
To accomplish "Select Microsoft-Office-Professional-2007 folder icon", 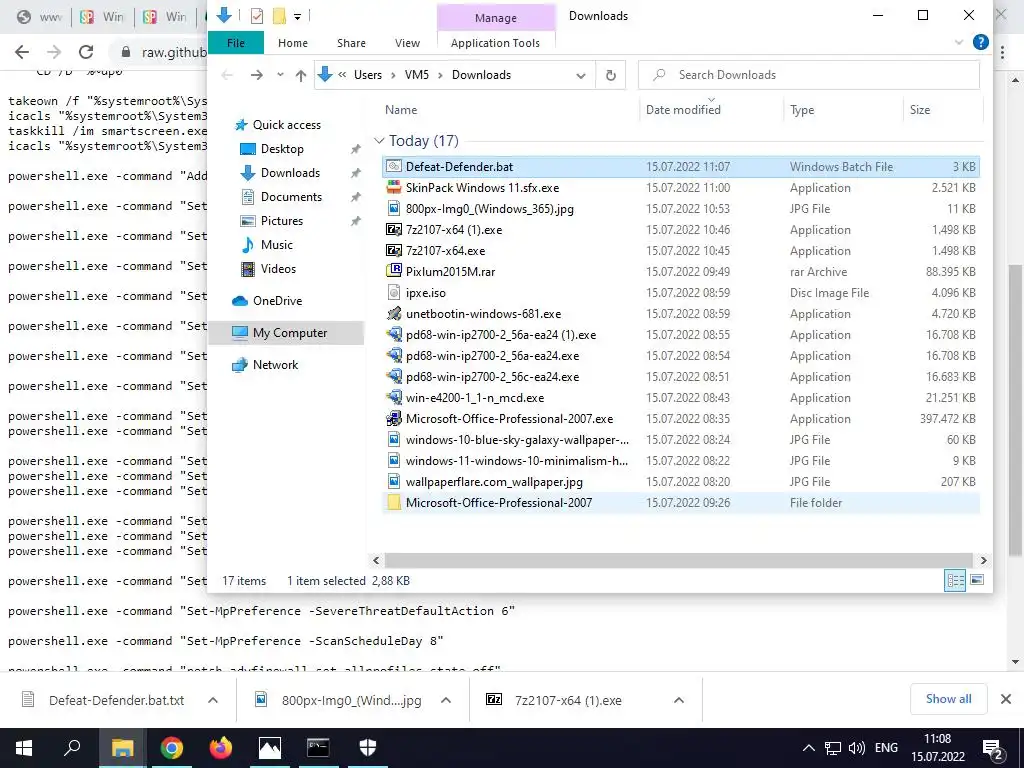I will (393, 502).
